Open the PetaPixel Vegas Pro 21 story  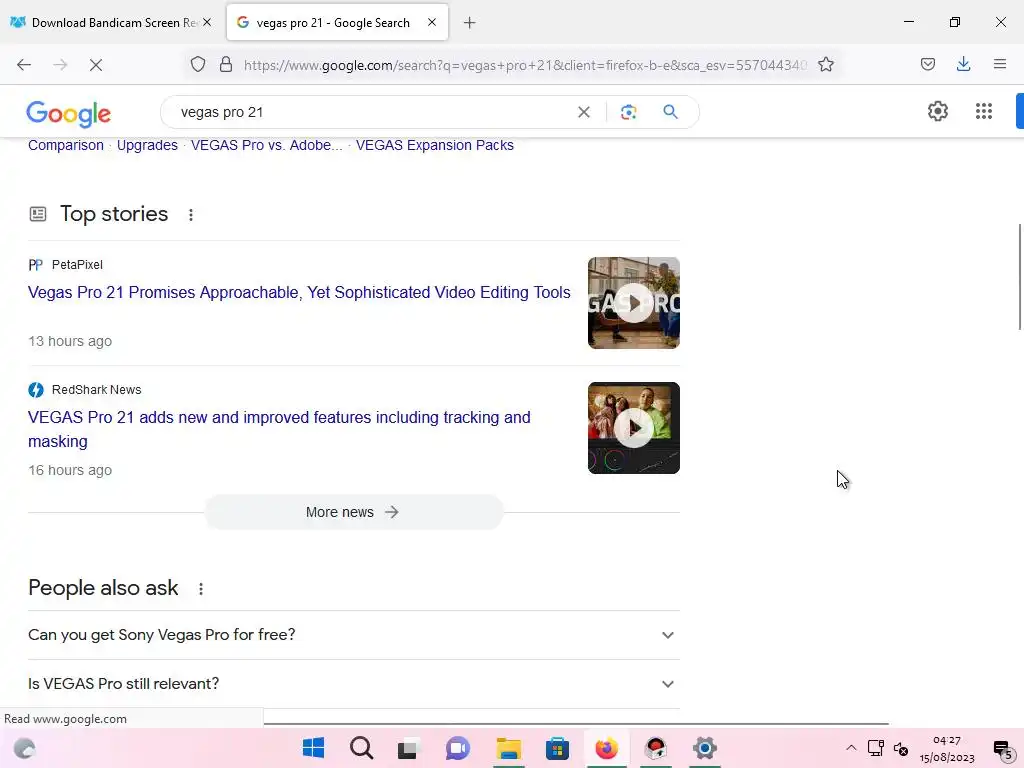(299, 293)
